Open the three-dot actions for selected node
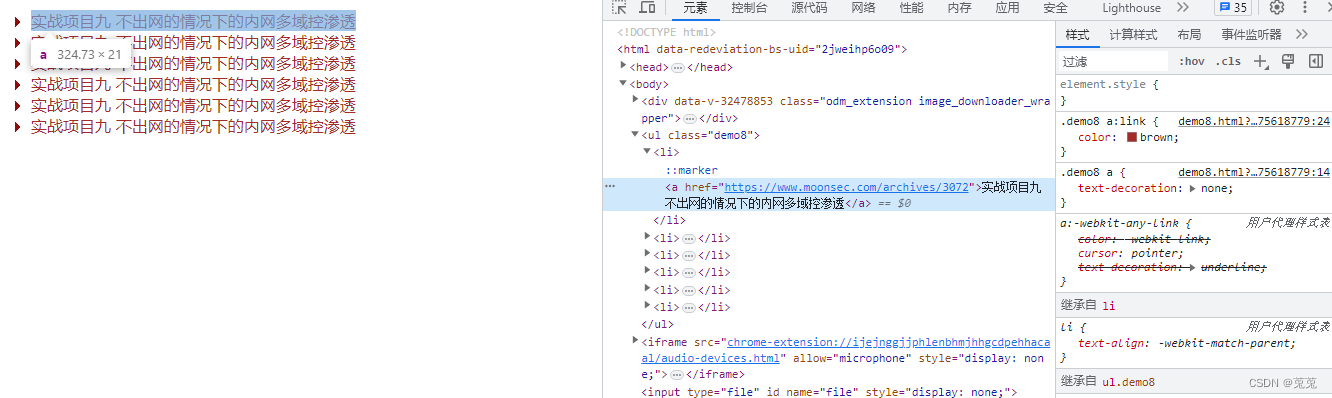Viewport: 1332px width, 398px height. click(610, 186)
